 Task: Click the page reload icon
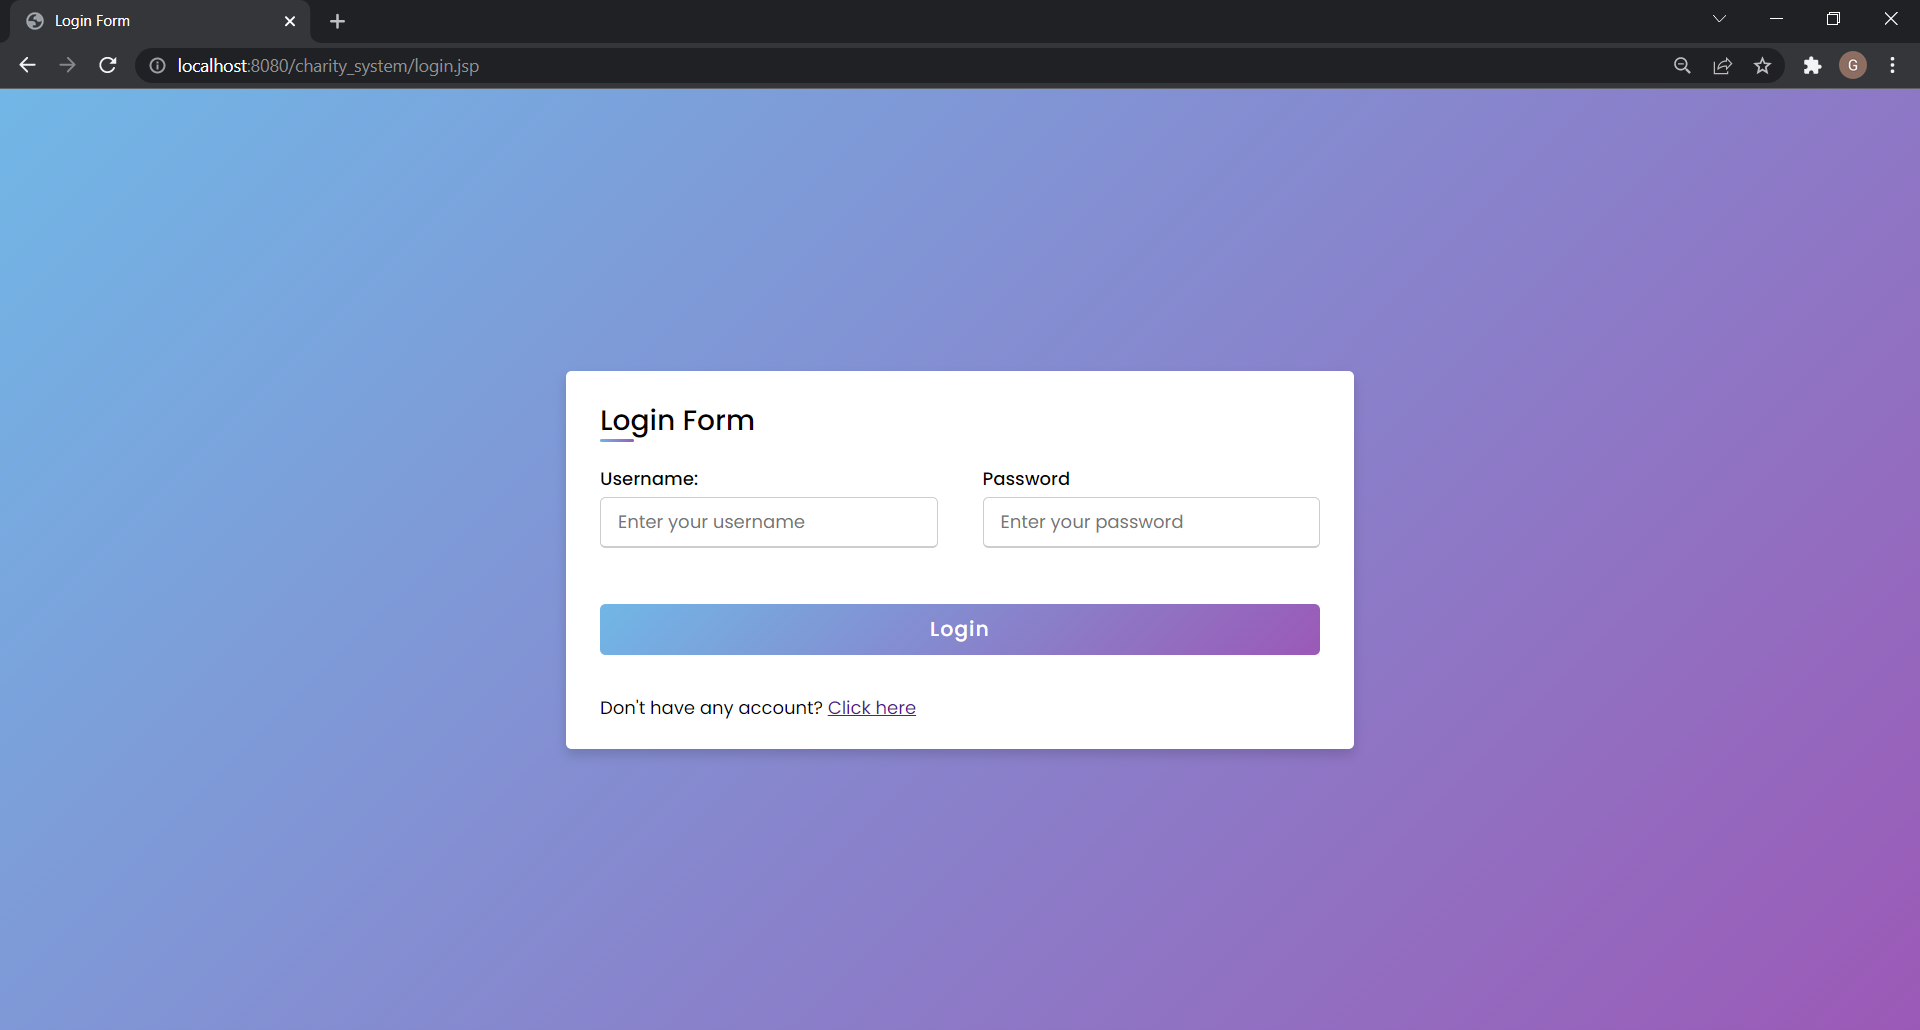[107, 65]
